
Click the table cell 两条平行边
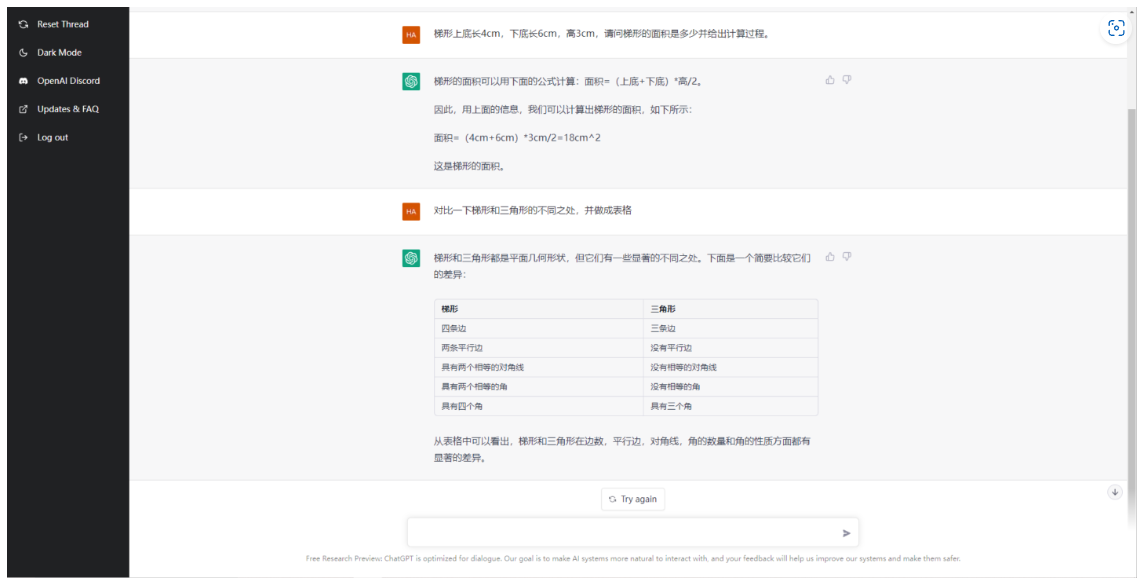pyautogui.click(x=539, y=348)
